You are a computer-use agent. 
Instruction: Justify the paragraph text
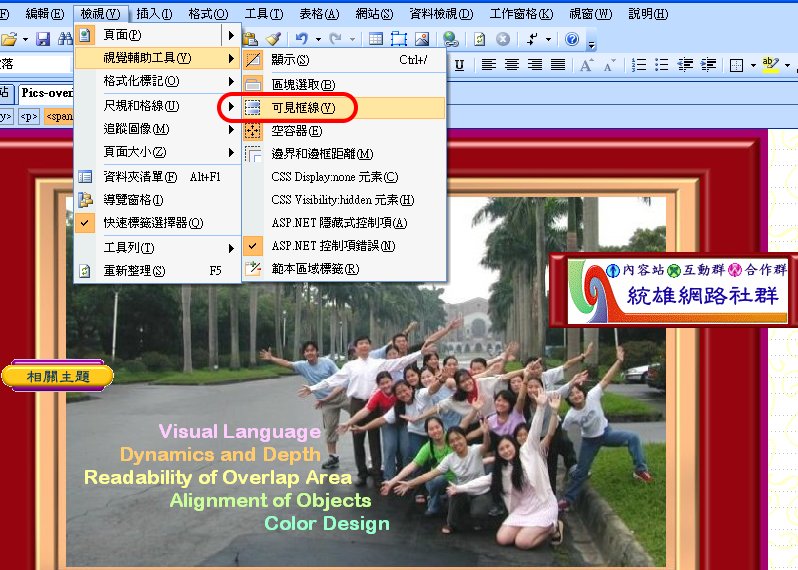(558, 65)
